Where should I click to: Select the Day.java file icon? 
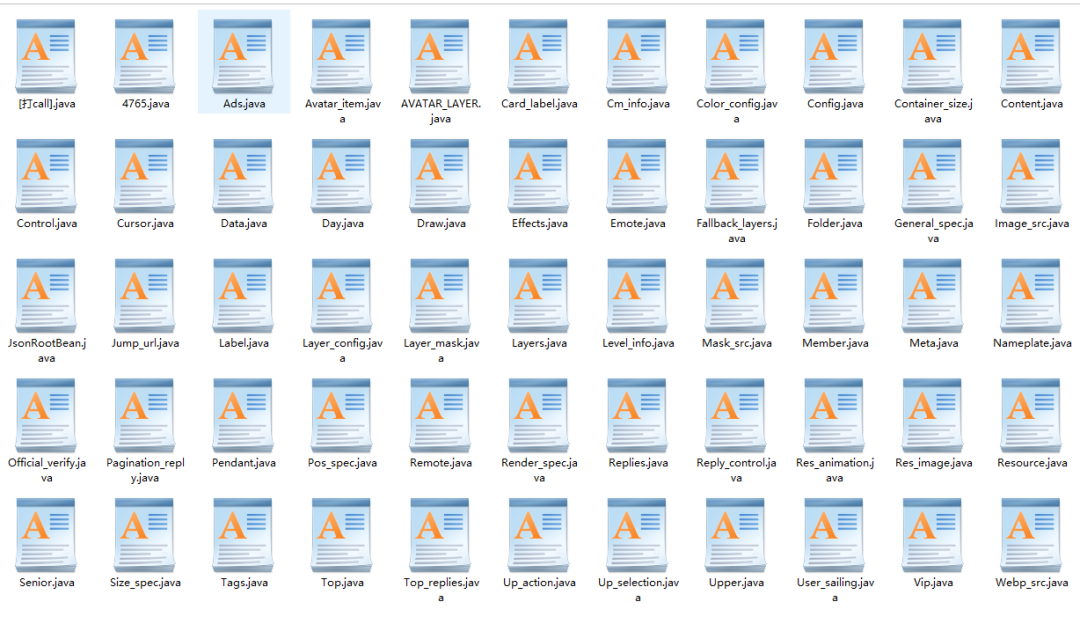pyautogui.click(x=342, y=177)
